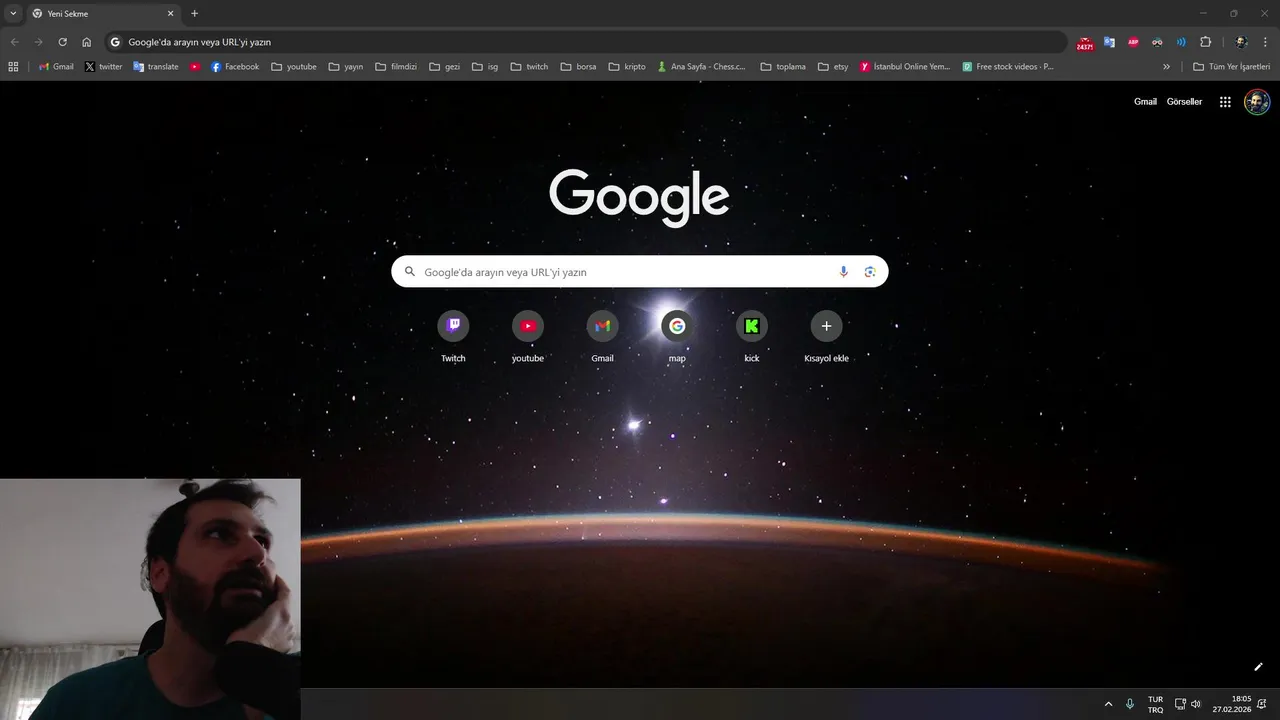The width and height of the screenshot is (1280, 720).
Task: Open the tab search dropdown arrow
Action: (x=13, y=13)
